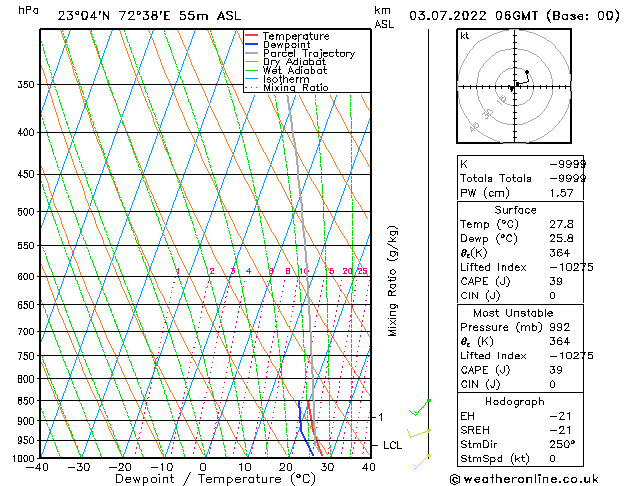
Task: Click the blue Dewpoint legend line
Action: pyautogui.click(x=251, y=44)
